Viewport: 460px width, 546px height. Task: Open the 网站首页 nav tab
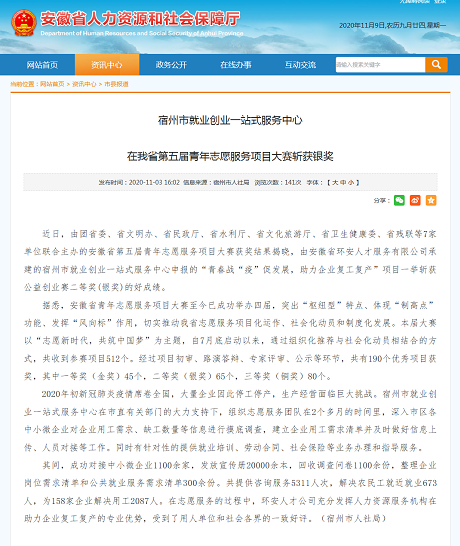coord(42,65)
